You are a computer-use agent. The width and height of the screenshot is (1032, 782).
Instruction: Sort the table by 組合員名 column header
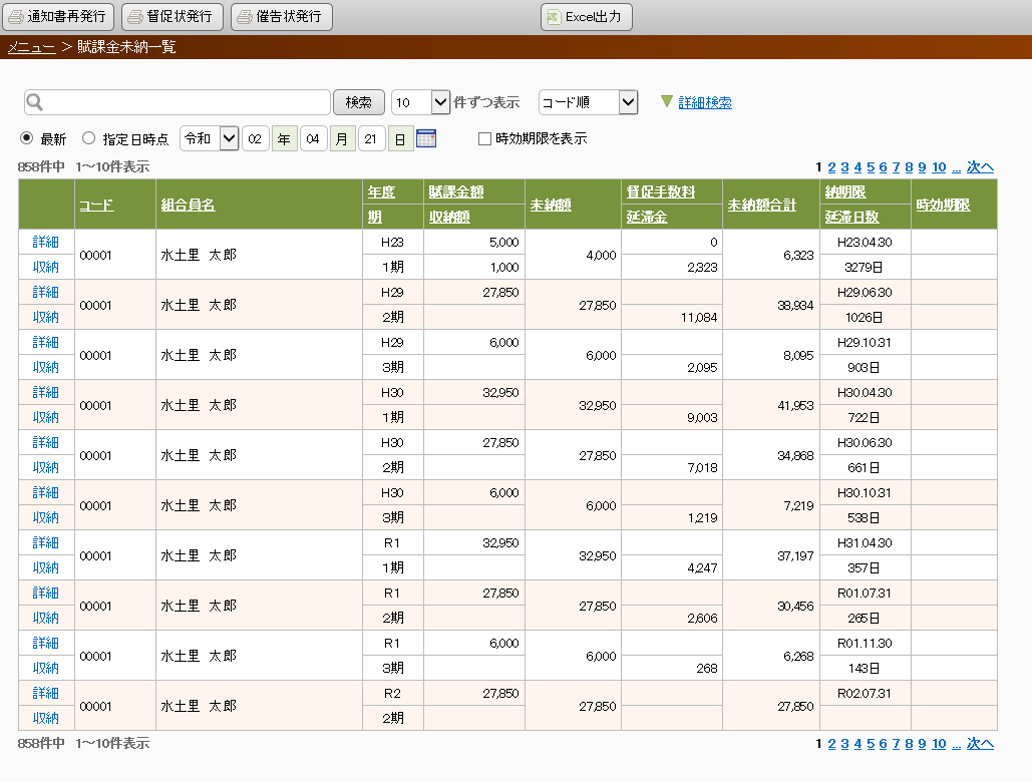[188, 205]
